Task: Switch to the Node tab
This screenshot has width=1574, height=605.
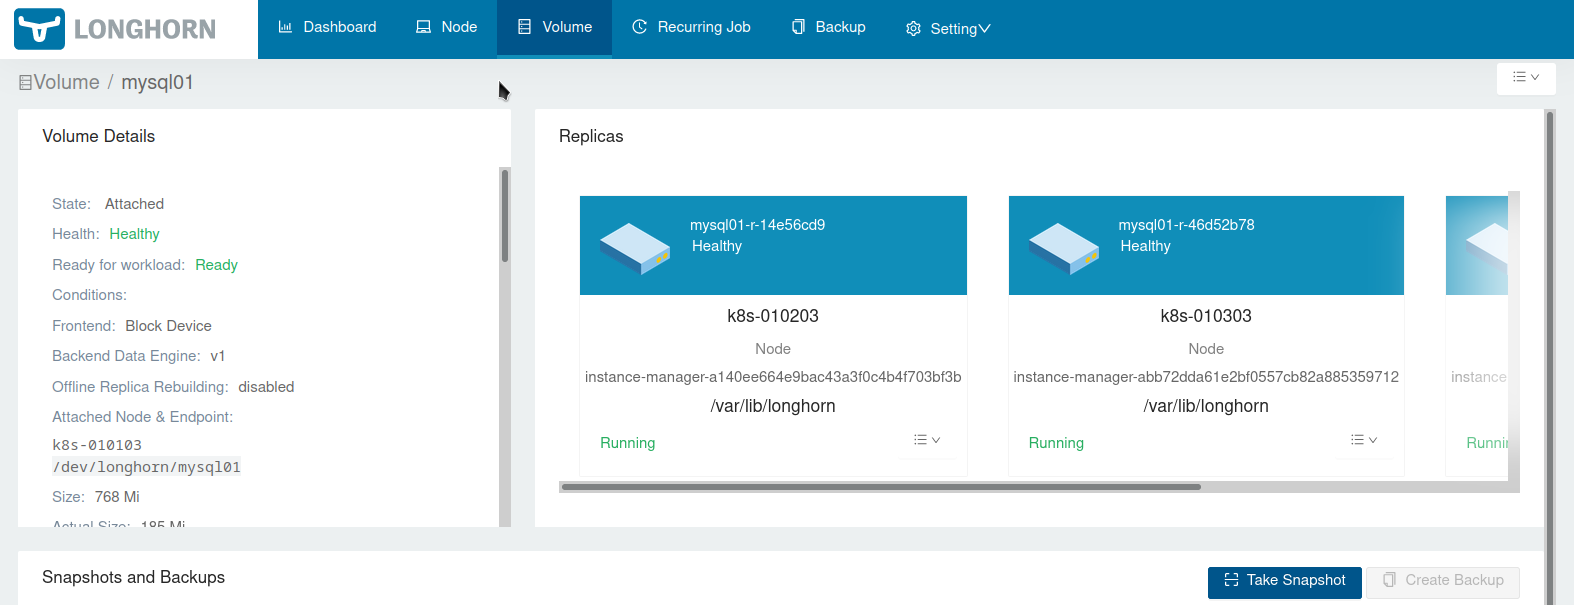Action: pos(446,28)
